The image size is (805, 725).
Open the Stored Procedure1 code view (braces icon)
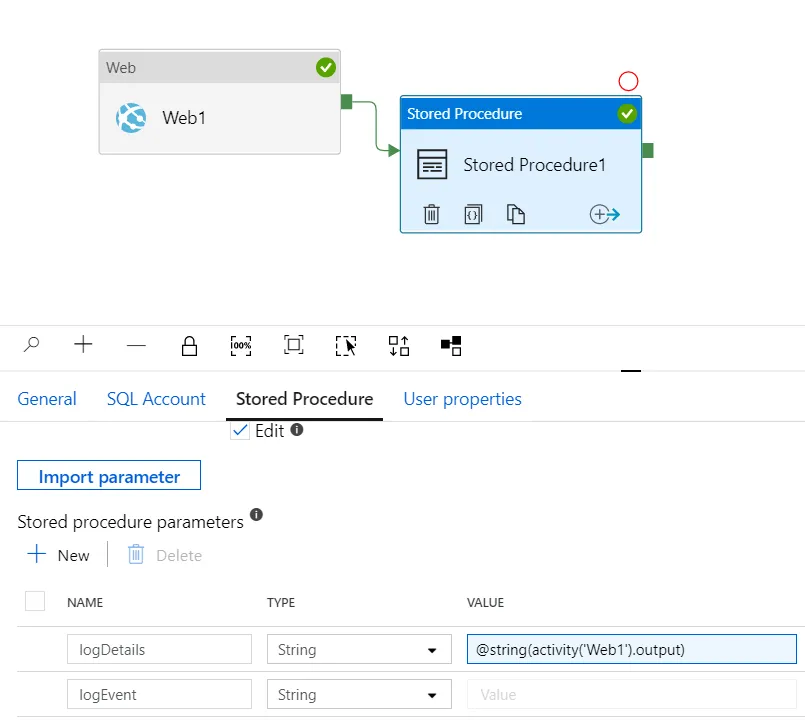point(473,214)
